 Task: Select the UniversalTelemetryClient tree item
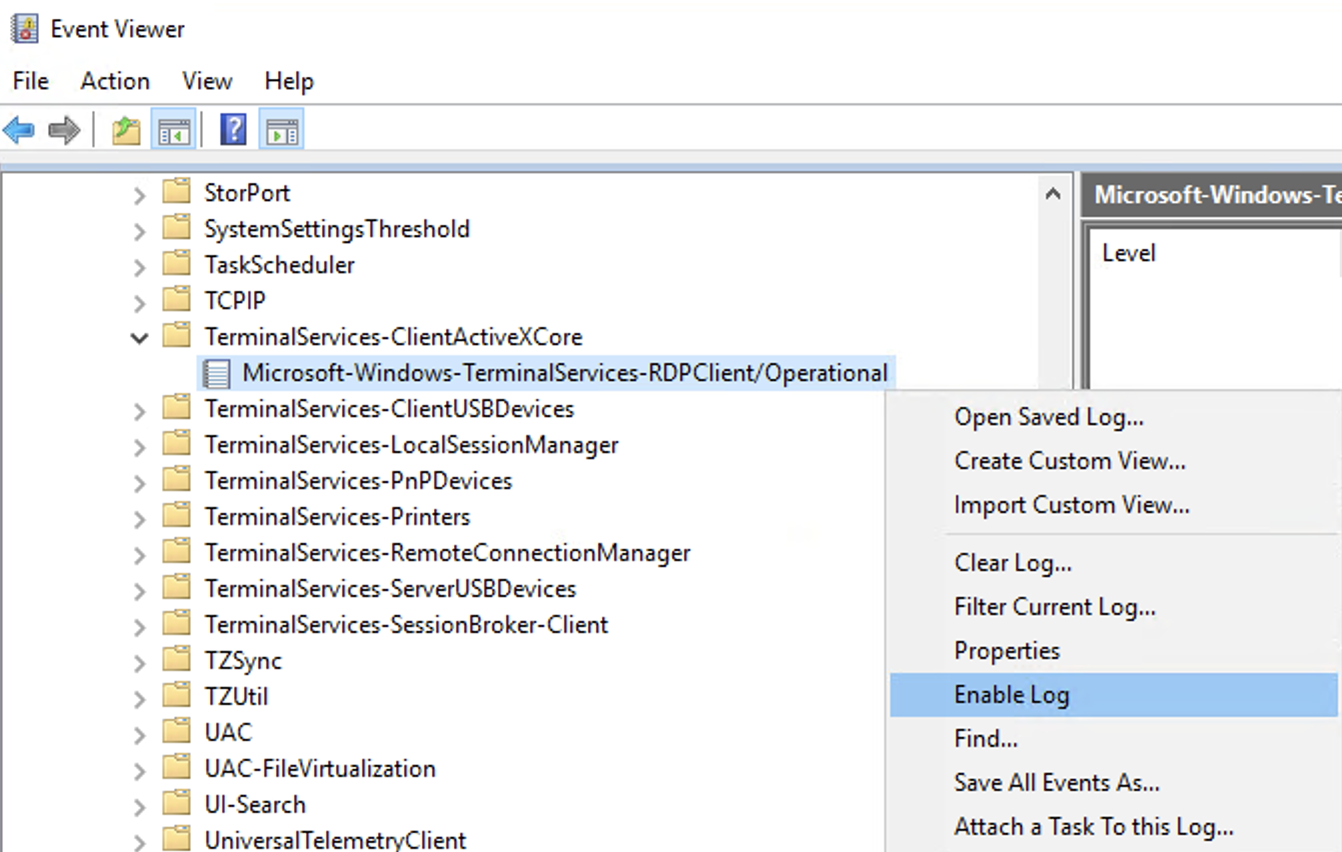point(335,840)
